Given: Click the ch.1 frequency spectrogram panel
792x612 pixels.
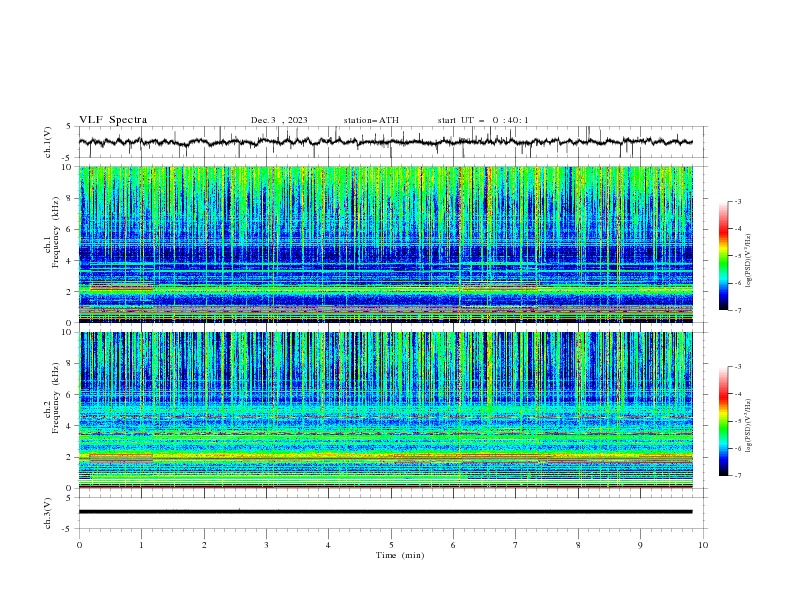Looking at the screenshot, I should (385, 244).
